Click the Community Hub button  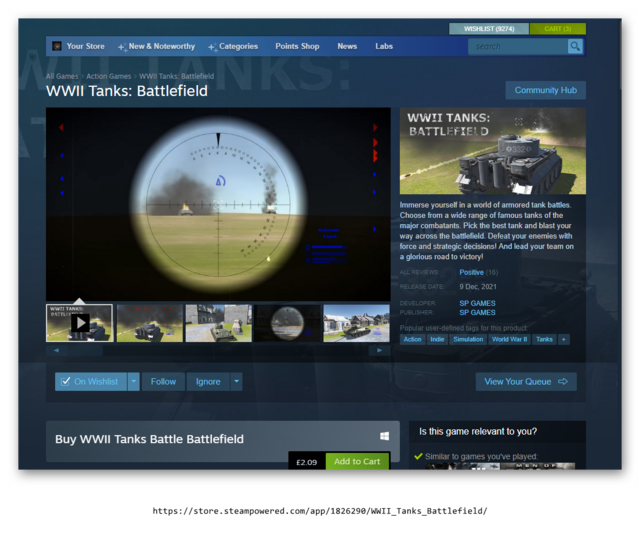click(546, 90)
